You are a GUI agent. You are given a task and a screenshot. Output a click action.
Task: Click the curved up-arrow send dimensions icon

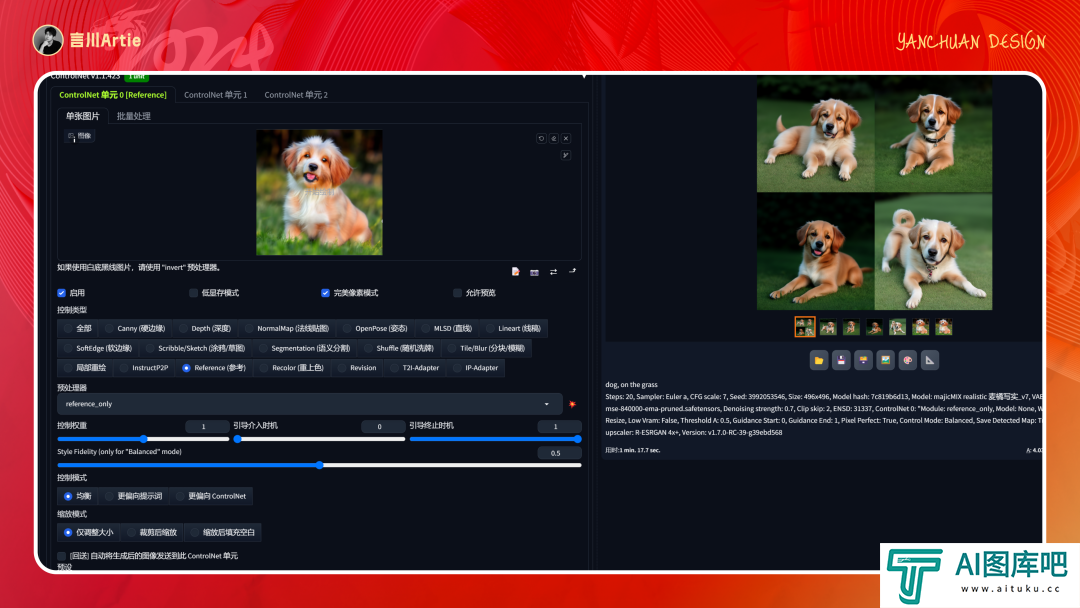572,271
